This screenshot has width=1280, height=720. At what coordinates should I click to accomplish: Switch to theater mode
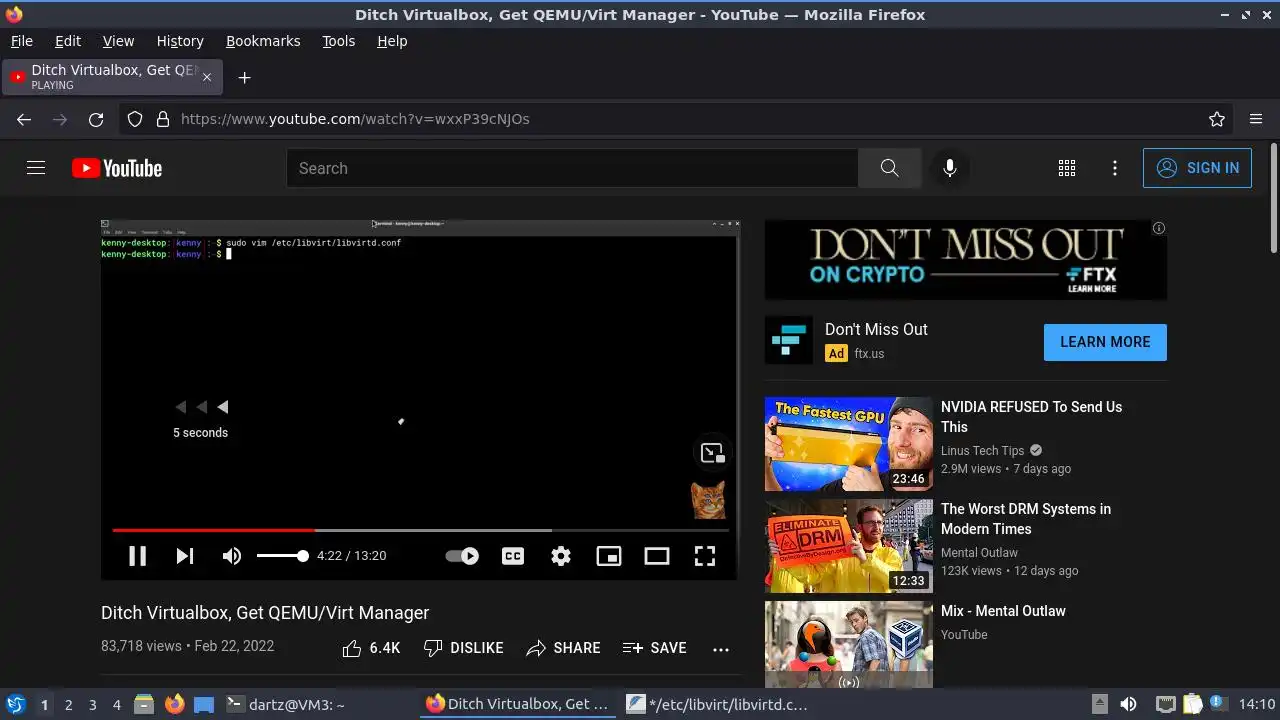pos(657,556)
